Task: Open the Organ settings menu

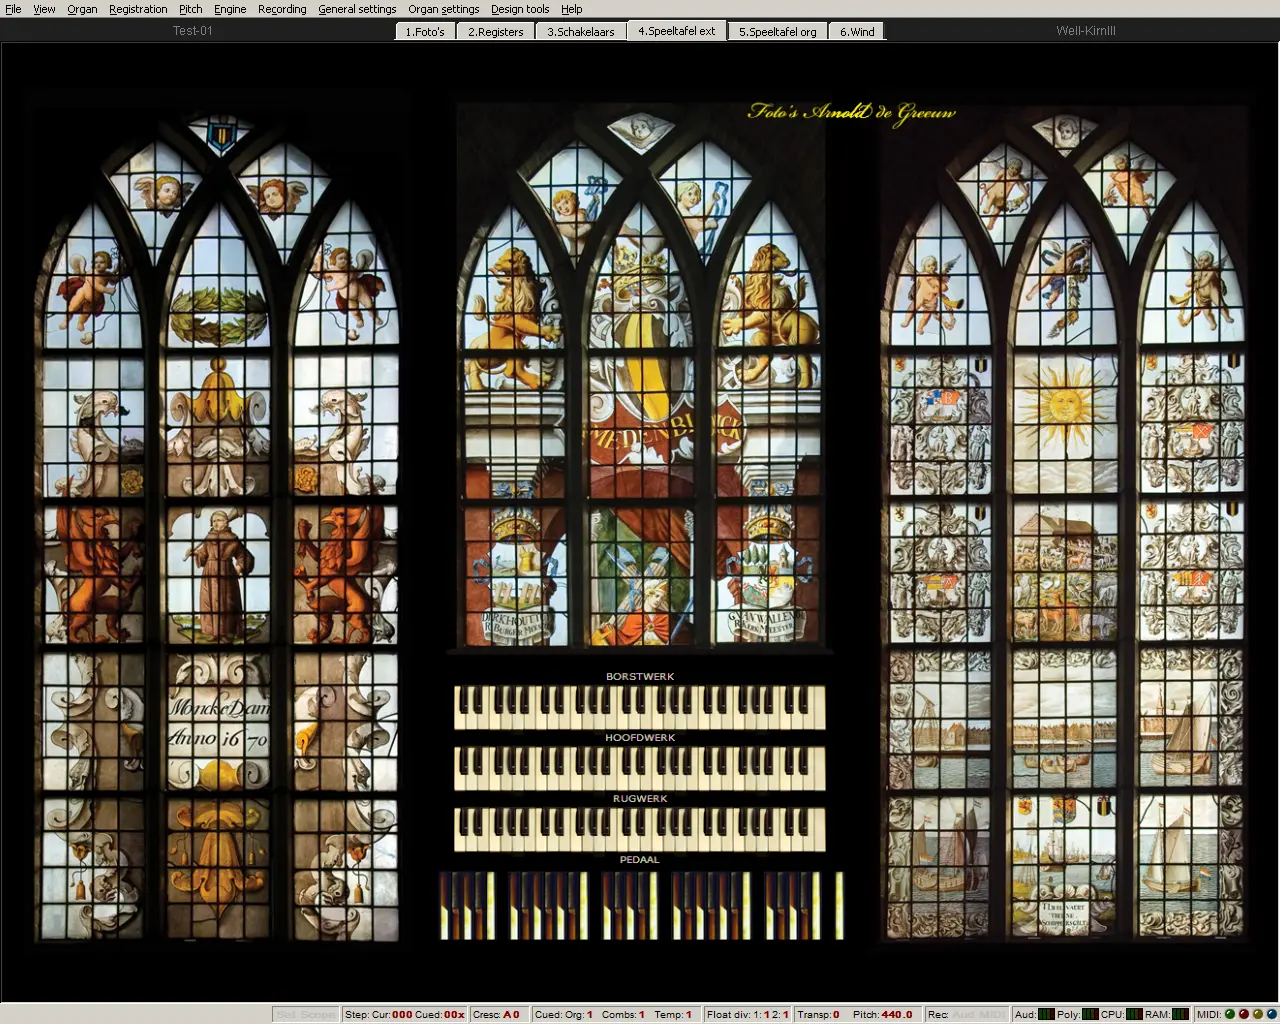Action: coord(443,9)
